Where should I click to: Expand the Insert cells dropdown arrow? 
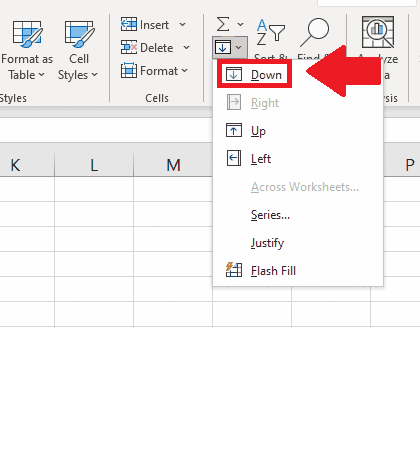point(182,25)
